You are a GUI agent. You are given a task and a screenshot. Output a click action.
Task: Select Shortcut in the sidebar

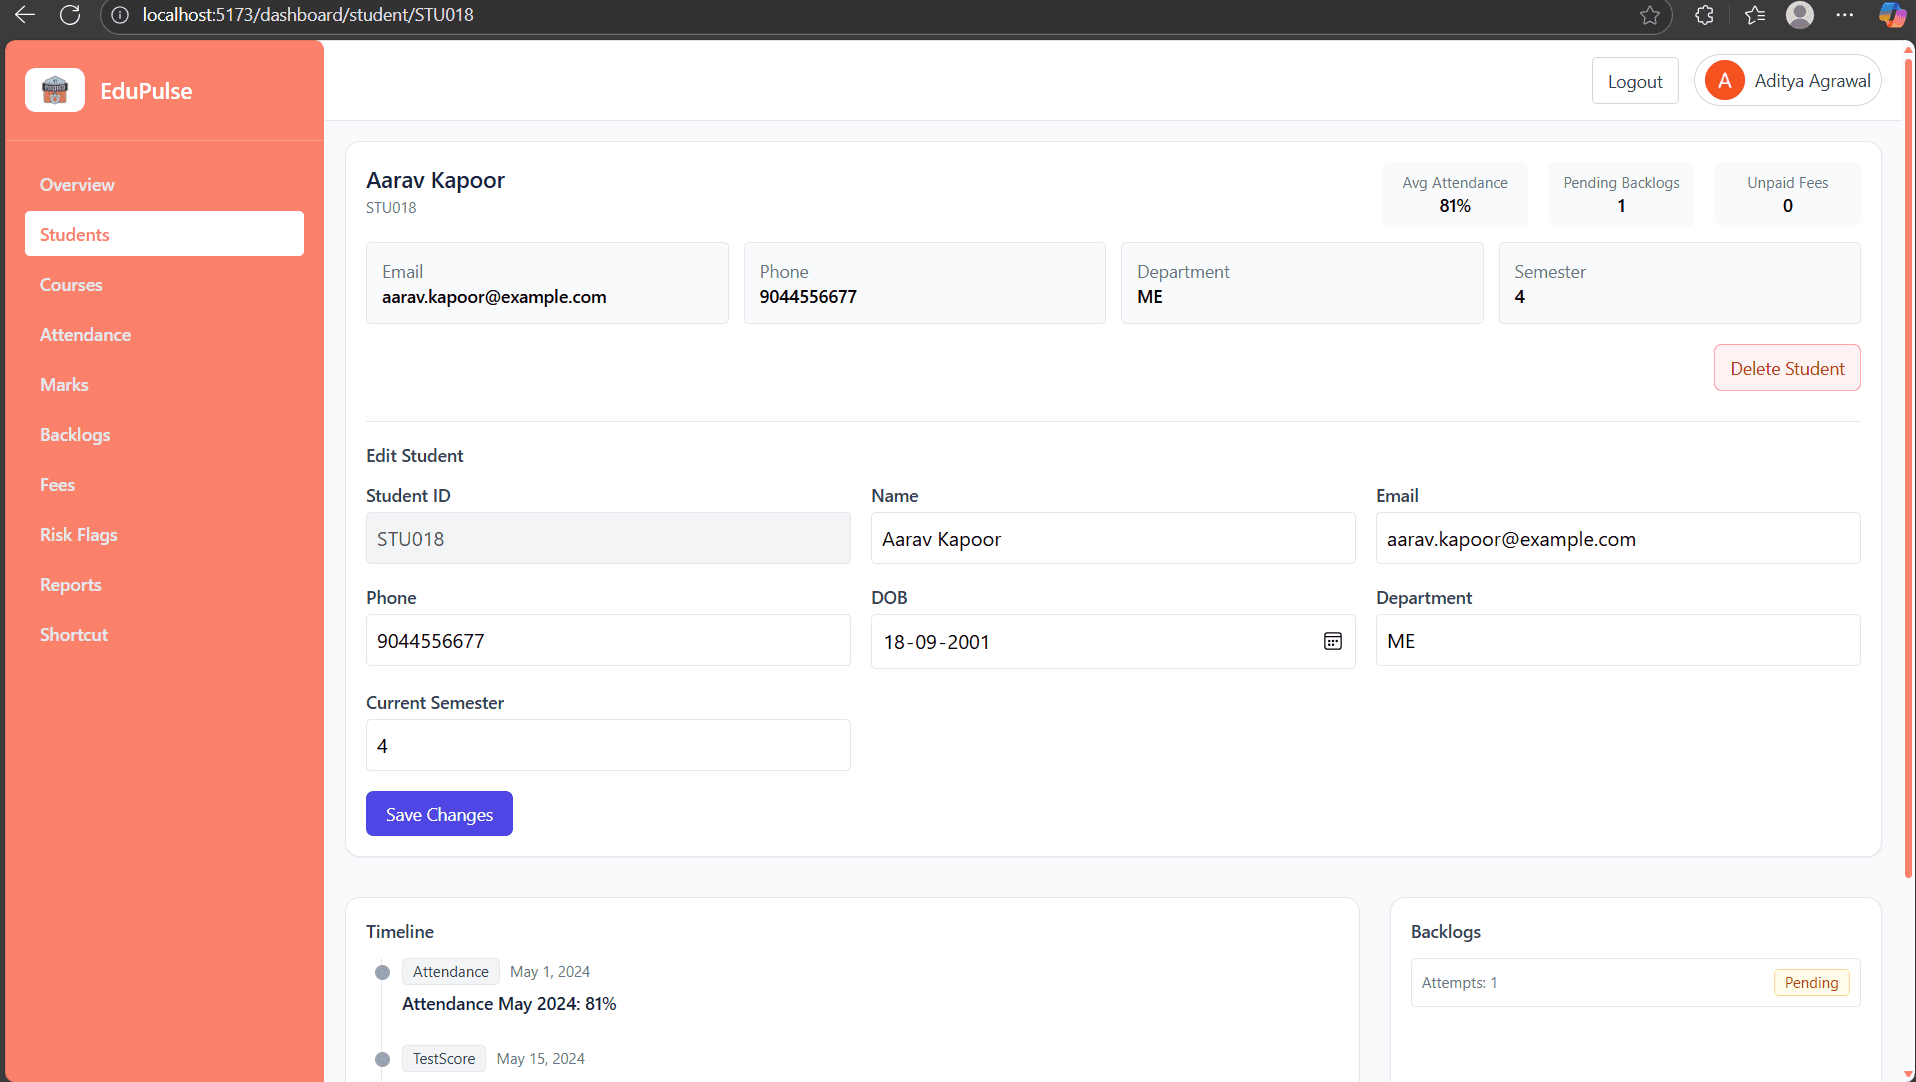click(164, 635)
